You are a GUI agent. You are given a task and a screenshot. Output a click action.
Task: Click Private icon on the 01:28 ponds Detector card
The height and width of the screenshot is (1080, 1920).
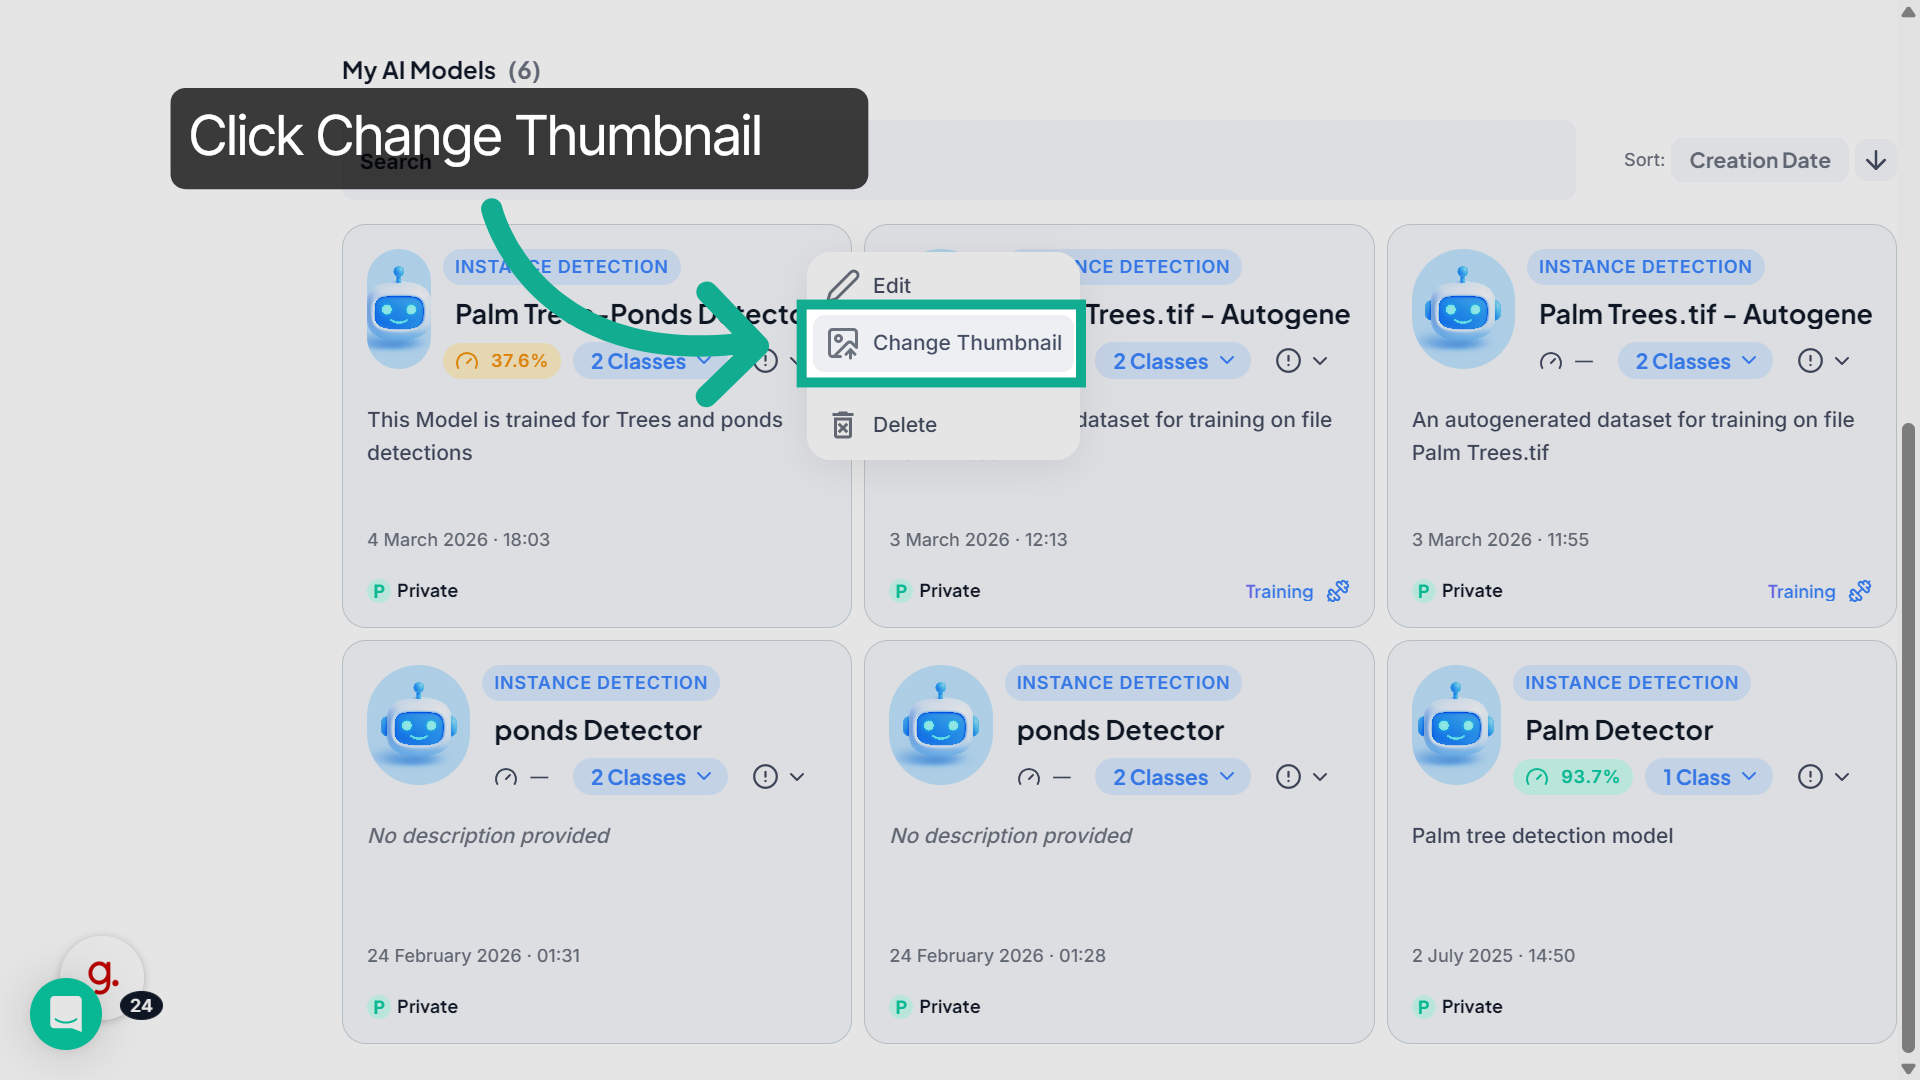coord(901,1007)
